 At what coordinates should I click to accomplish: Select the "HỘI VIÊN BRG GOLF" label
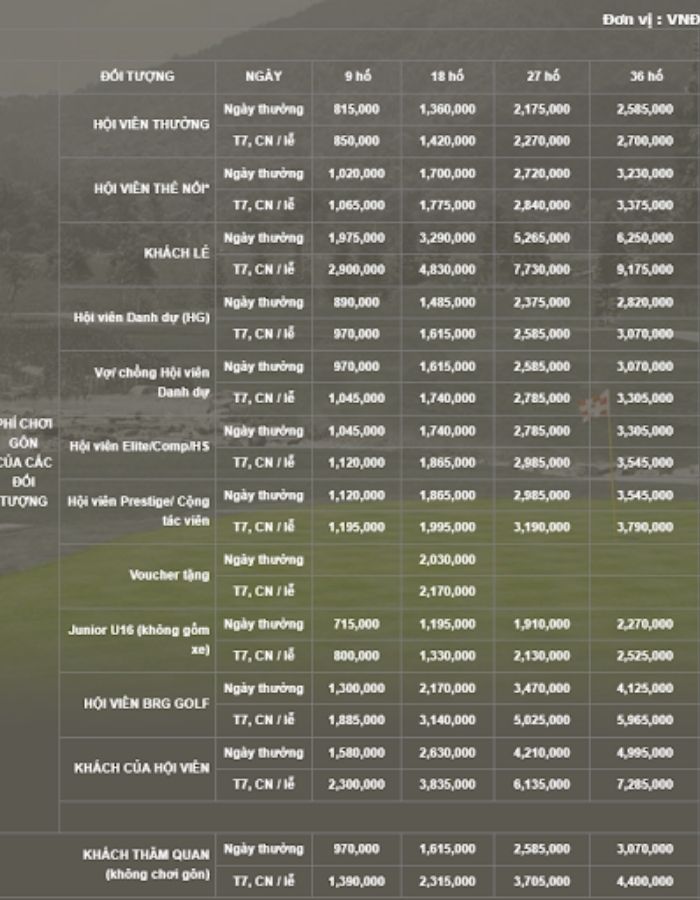pos(146,703)
